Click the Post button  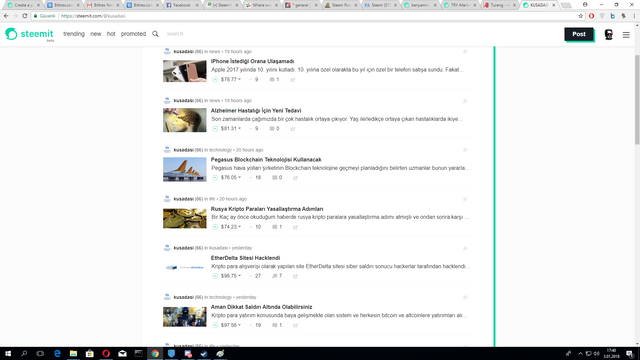579,34
